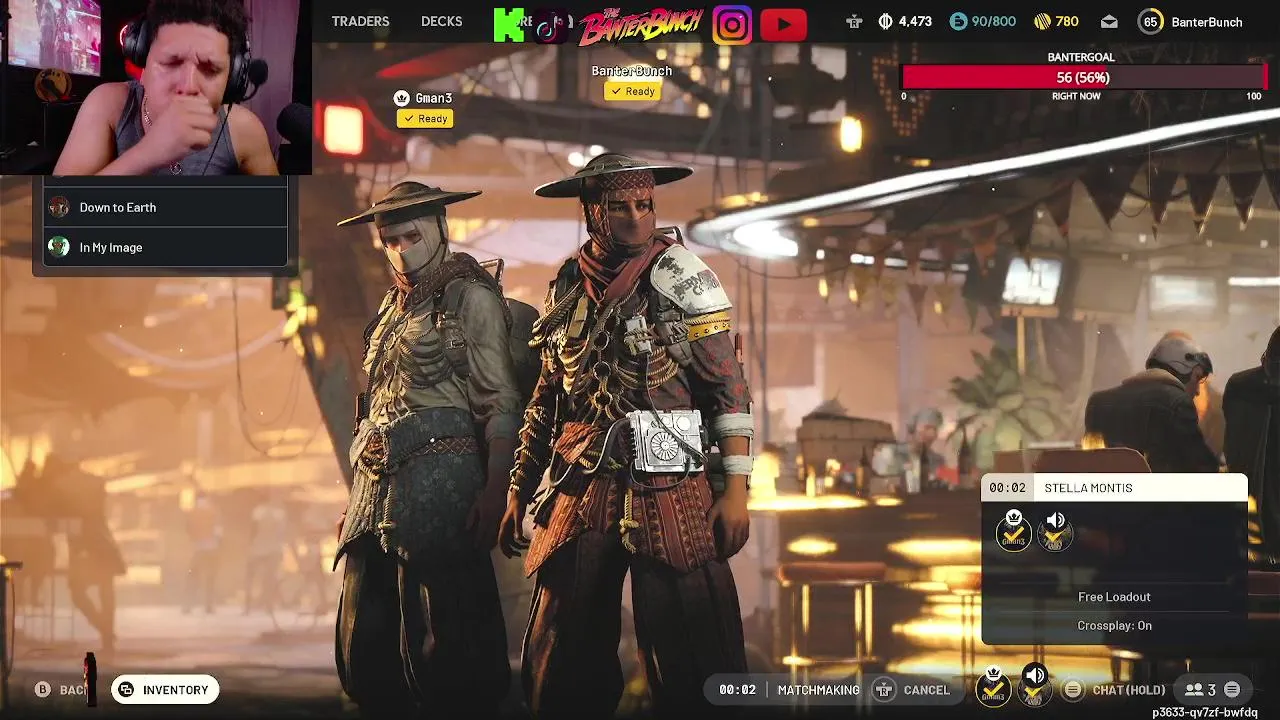The width and height of the screenshot is (1280, 720).
Task: Click Gman3 avatar in the squad panel
Action: click(x=1014, y=530)
